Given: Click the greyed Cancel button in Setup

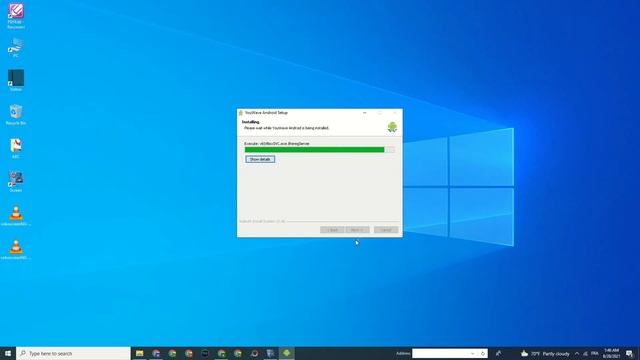Looking at the screenshot, I should [386, 230].
